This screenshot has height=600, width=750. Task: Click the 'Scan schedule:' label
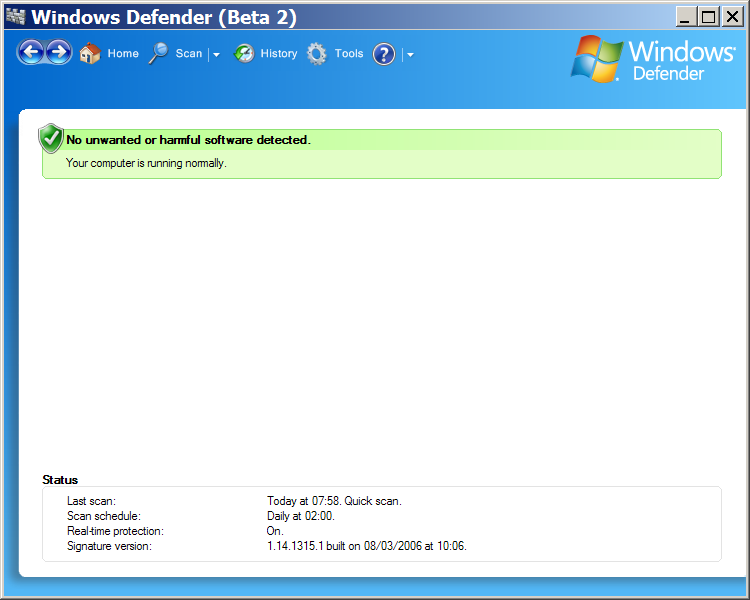click(104, 516)
